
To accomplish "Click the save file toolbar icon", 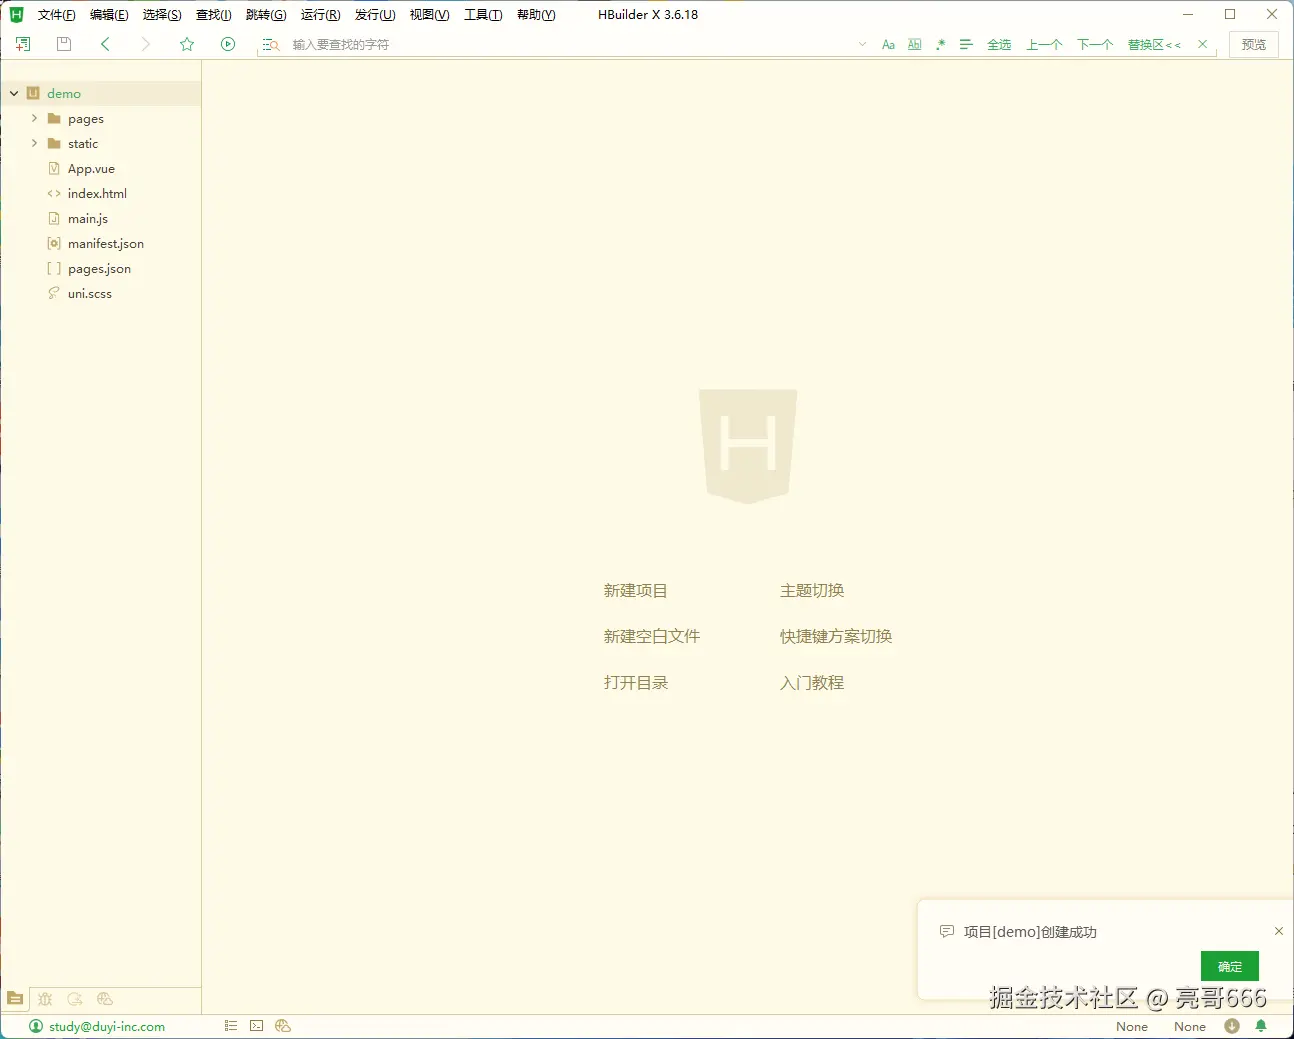I will click(64, 44).
